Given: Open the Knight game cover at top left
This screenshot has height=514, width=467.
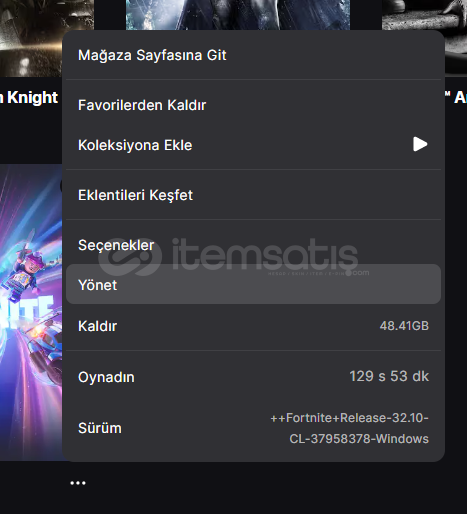Looking at the screenshot, I should click(47, 38).
